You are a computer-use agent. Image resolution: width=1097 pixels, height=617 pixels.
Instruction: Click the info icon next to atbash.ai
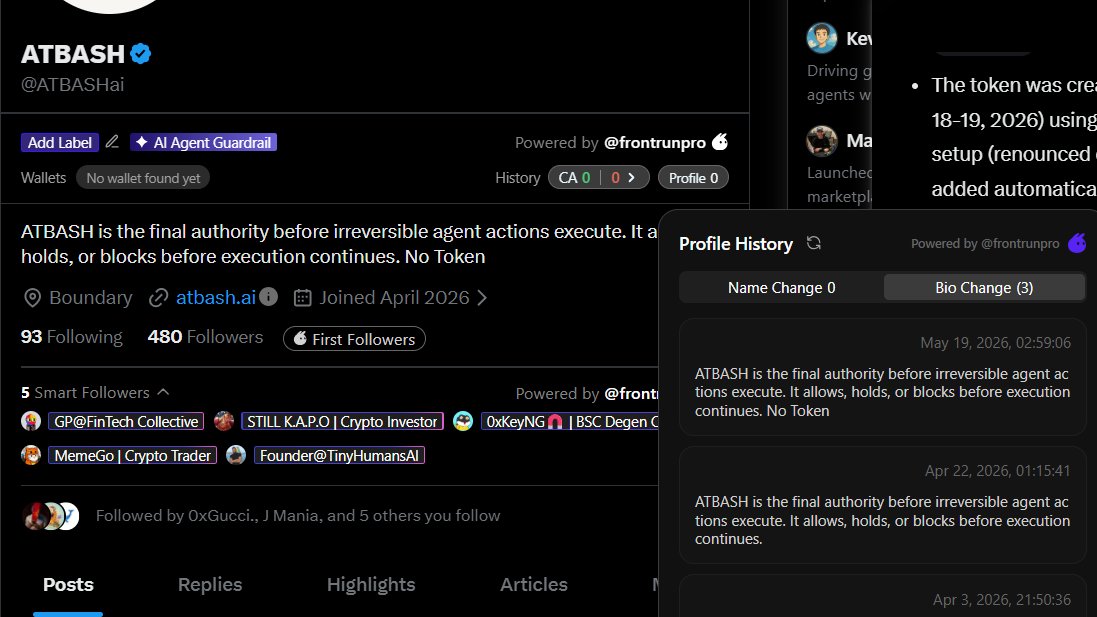[269, 297]
